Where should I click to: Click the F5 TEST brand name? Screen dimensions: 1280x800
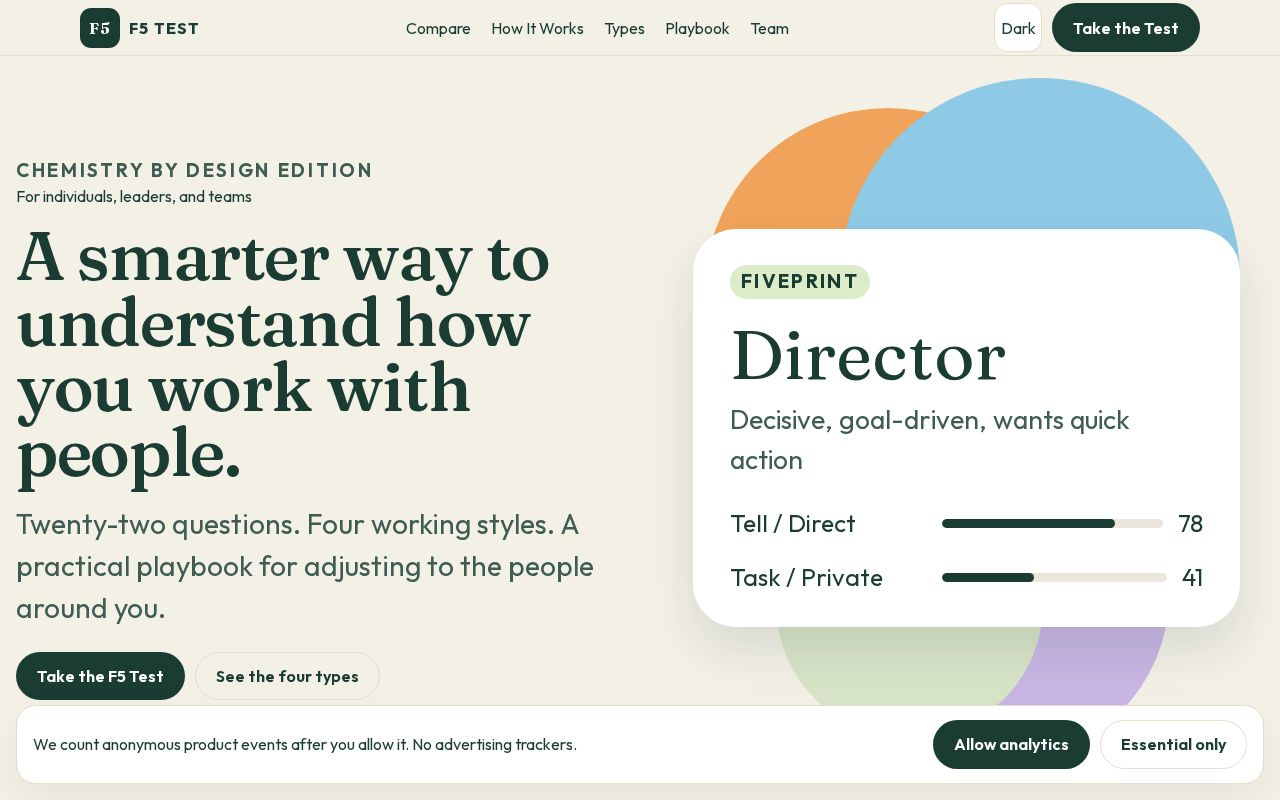click(x=164, y=28)
